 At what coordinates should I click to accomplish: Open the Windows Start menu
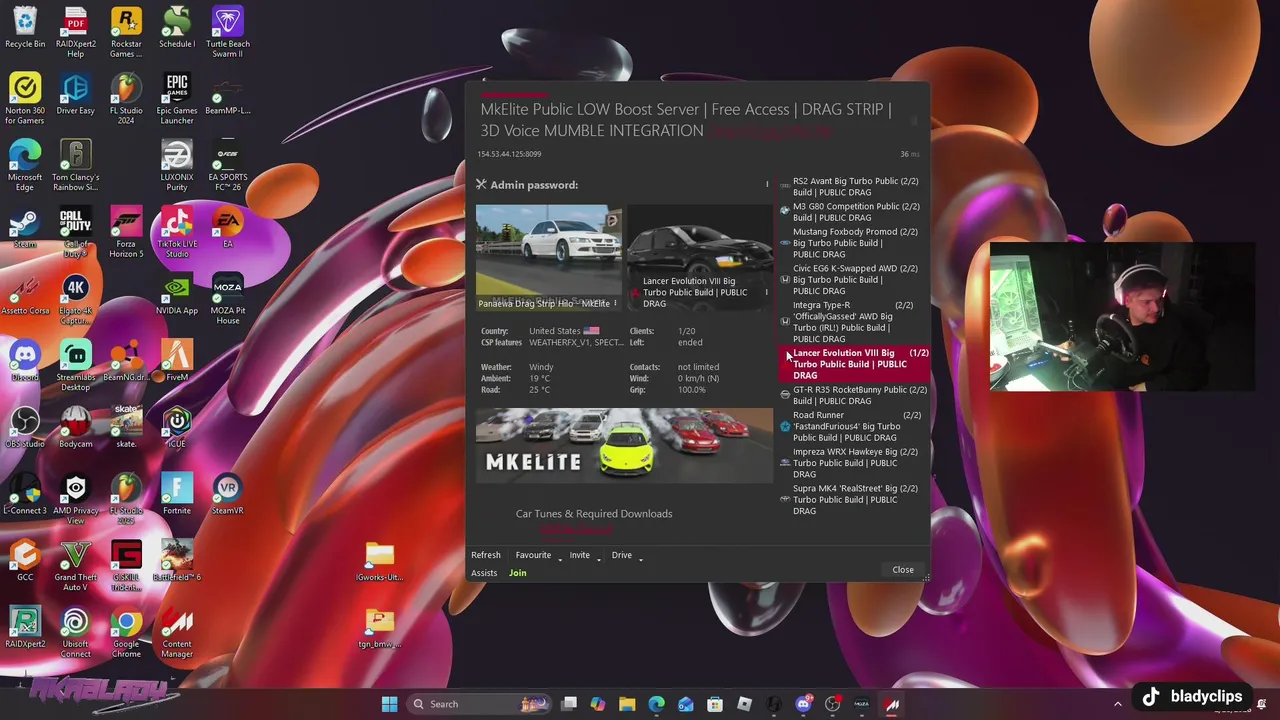pyautogui.click(x=389, y=704)
